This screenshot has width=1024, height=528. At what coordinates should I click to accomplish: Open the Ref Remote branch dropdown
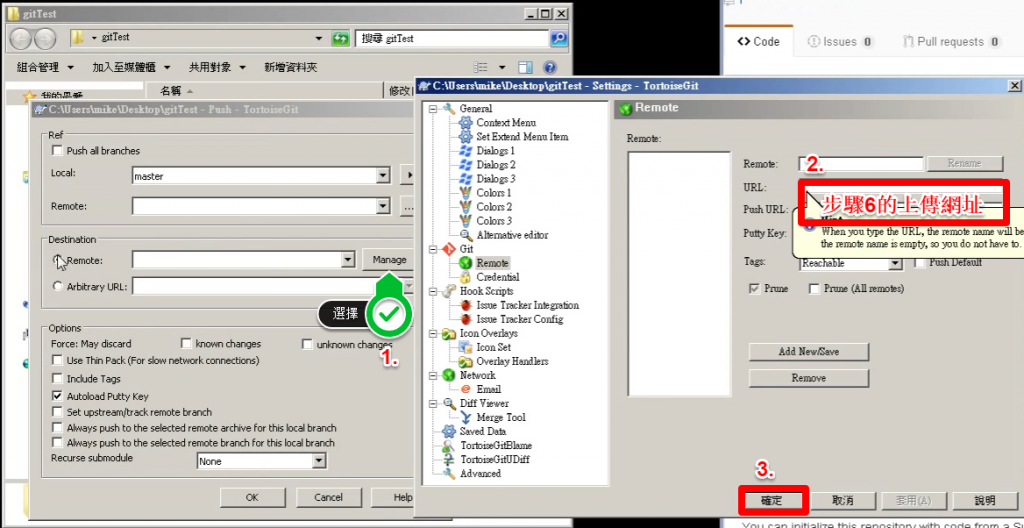tap(383, 206)
